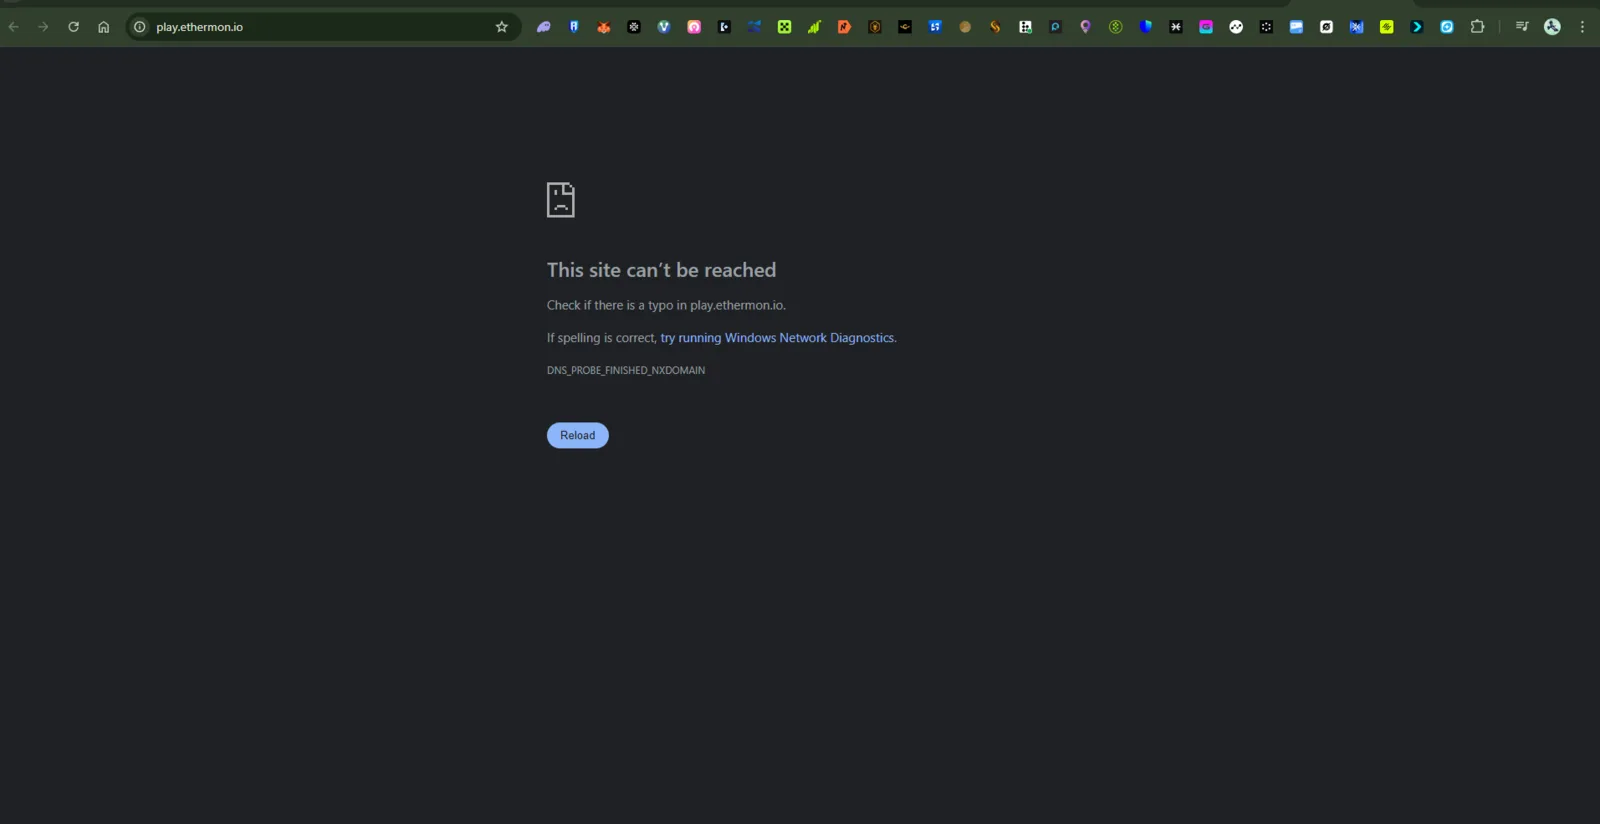Open the black square white-hourglass extension
Viewport: 1600px width, 824px height.
1176,27
